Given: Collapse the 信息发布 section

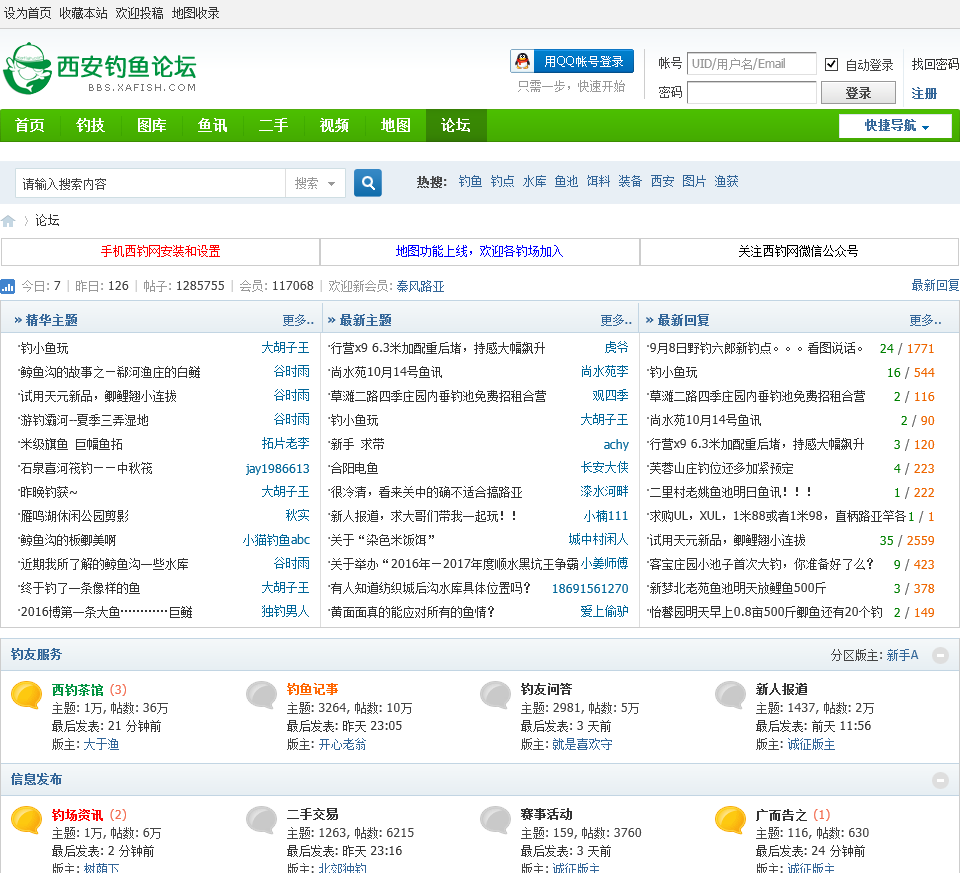Looking at the screenshot, I should [x=940, y=781].
